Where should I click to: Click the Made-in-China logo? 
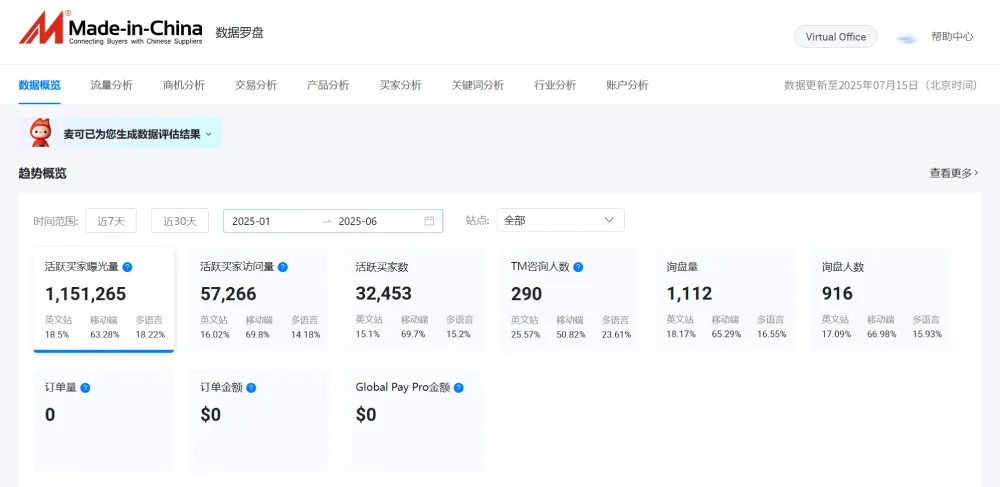pos(110,31)
